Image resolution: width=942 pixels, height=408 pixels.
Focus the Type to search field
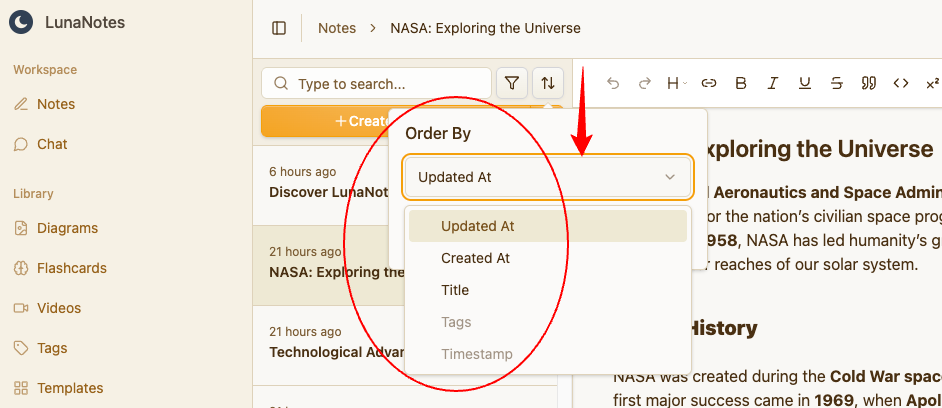point(385,84)
